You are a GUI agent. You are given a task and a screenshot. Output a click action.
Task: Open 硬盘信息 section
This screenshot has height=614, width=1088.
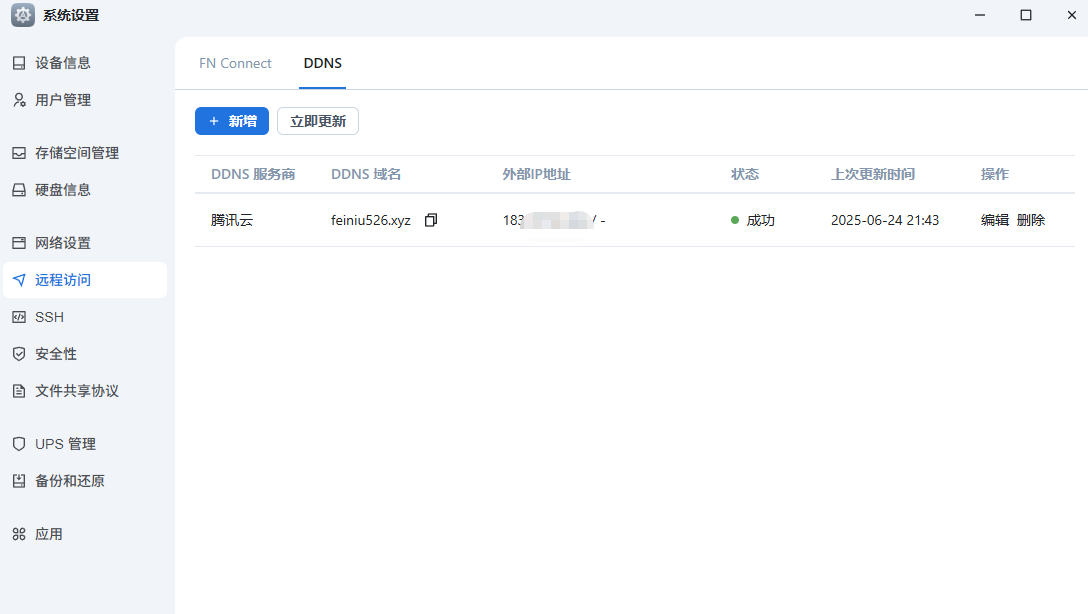(x=85, y=190)
